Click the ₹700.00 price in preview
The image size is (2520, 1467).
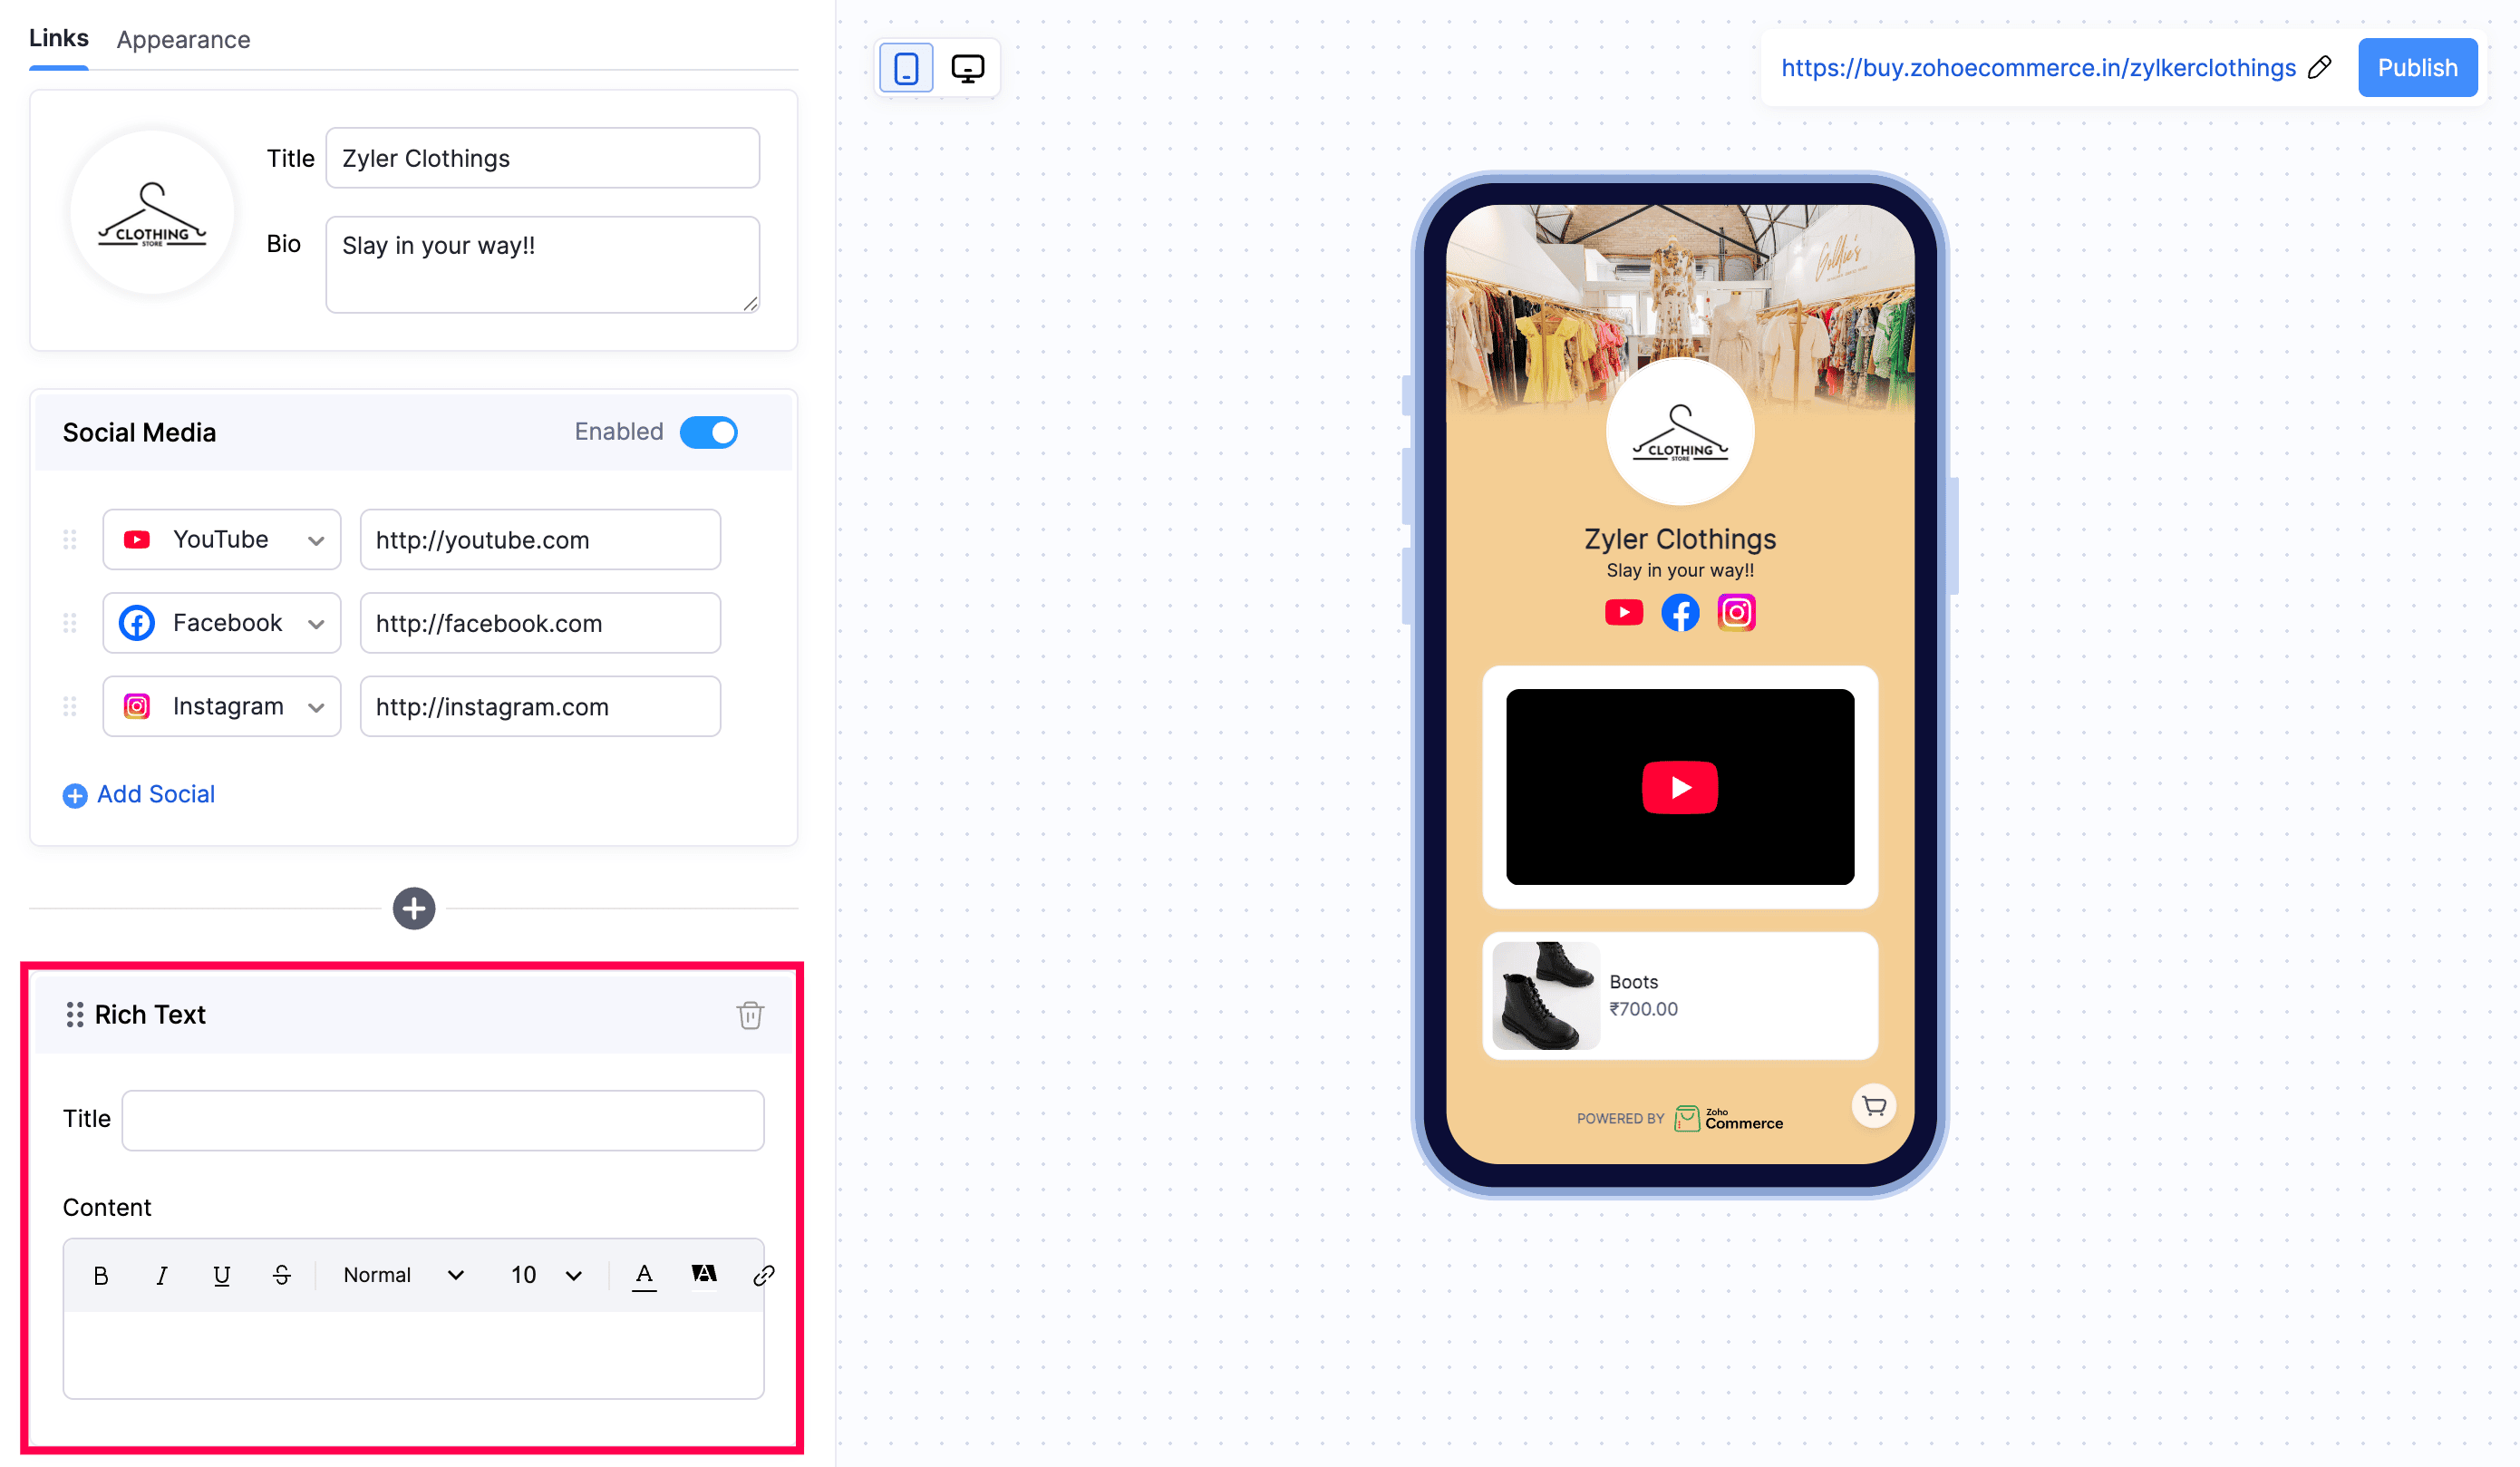[1643, 1009]
